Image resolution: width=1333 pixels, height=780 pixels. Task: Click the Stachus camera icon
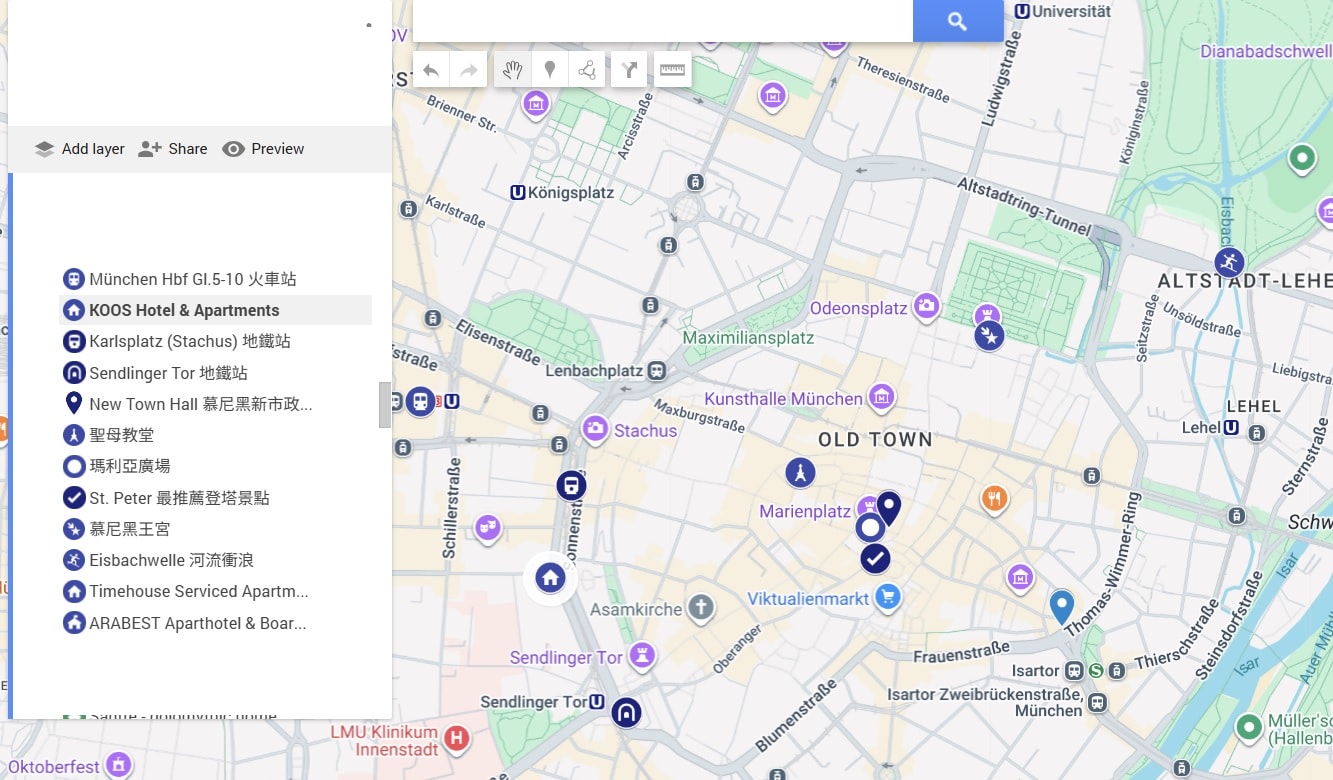coord(596,430)
